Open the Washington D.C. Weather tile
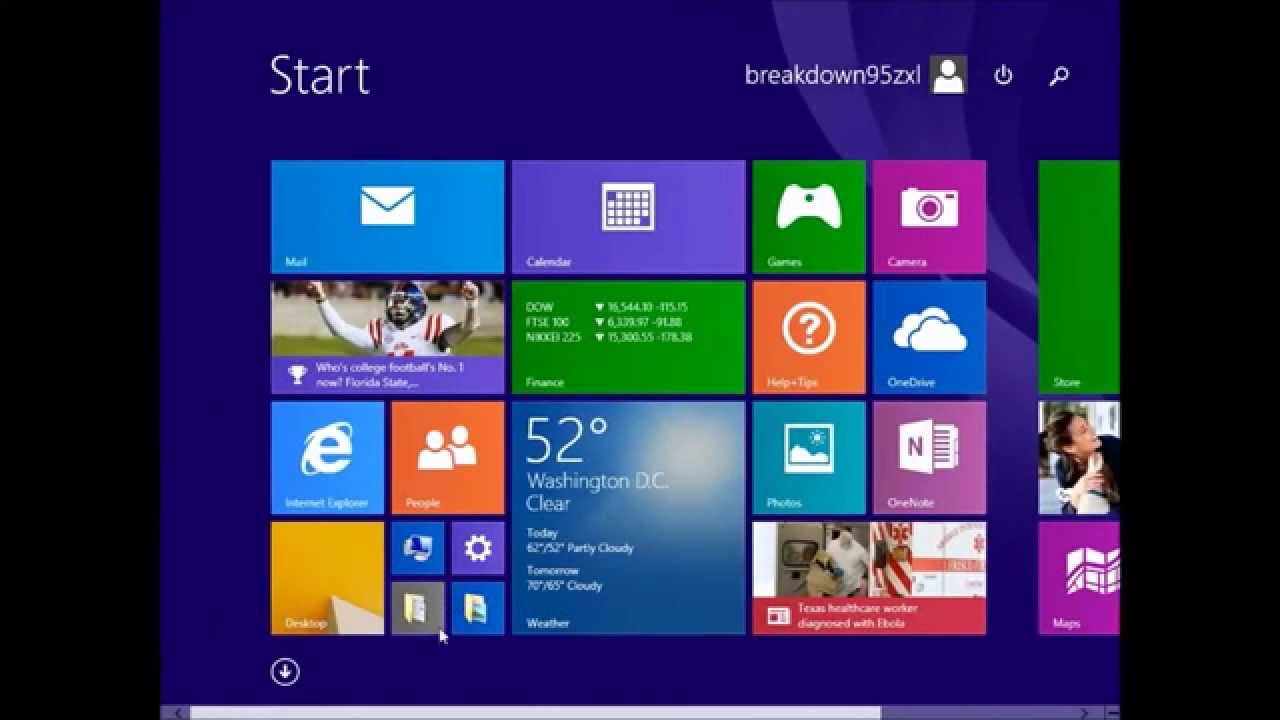 pos(628,518)
